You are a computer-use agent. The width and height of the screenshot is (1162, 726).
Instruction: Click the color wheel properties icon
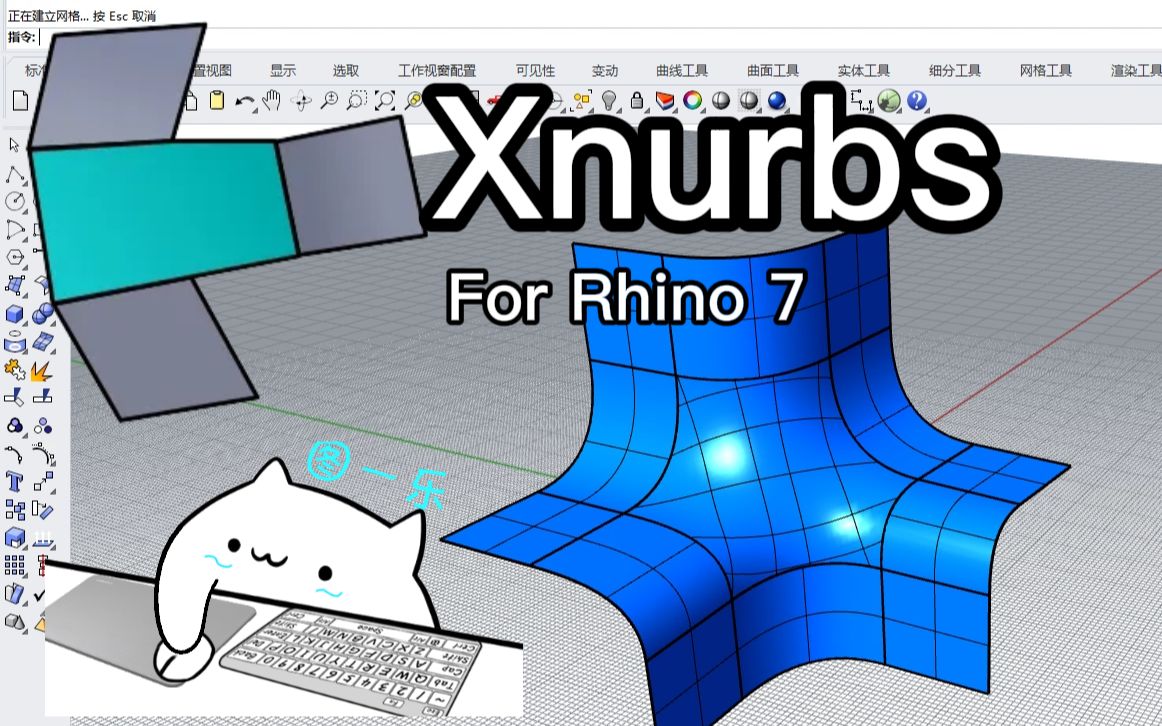tap(692, 100)
